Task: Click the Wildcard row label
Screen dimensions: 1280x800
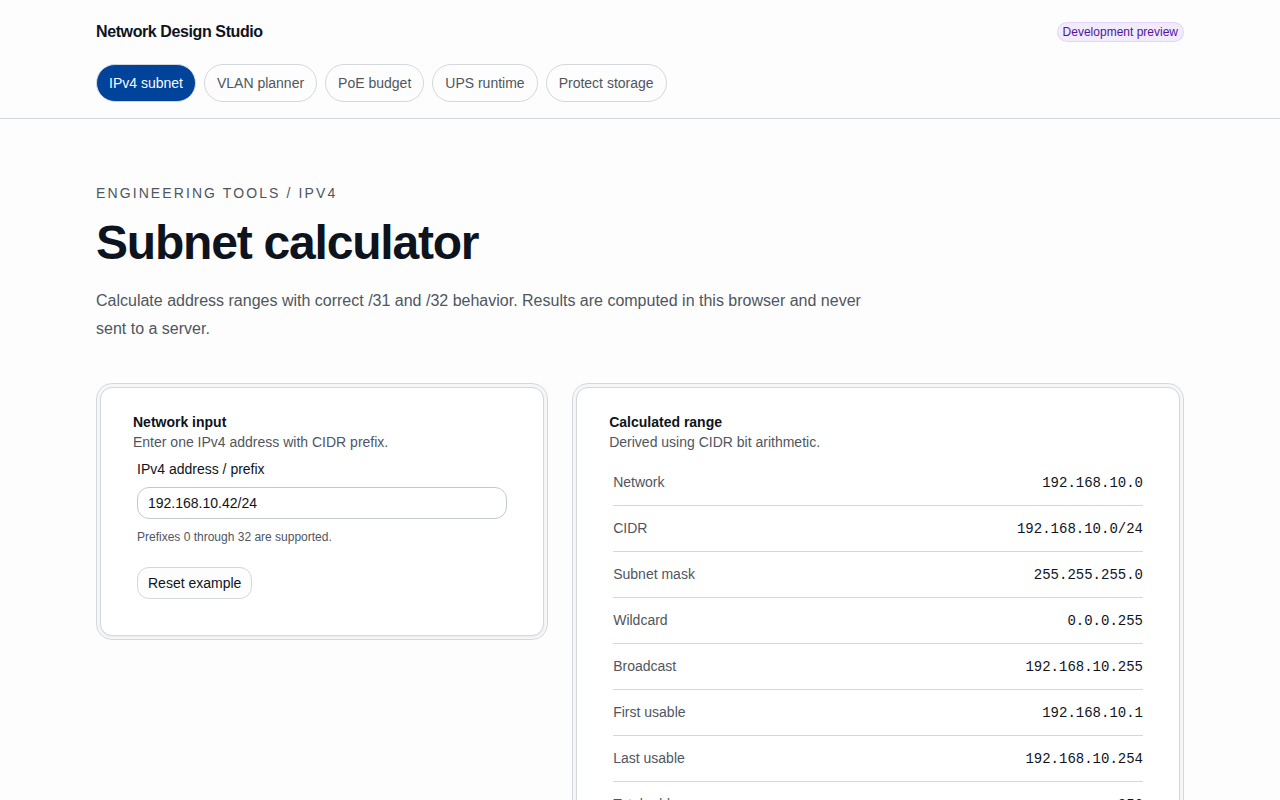Action: [x=640, y=620]
